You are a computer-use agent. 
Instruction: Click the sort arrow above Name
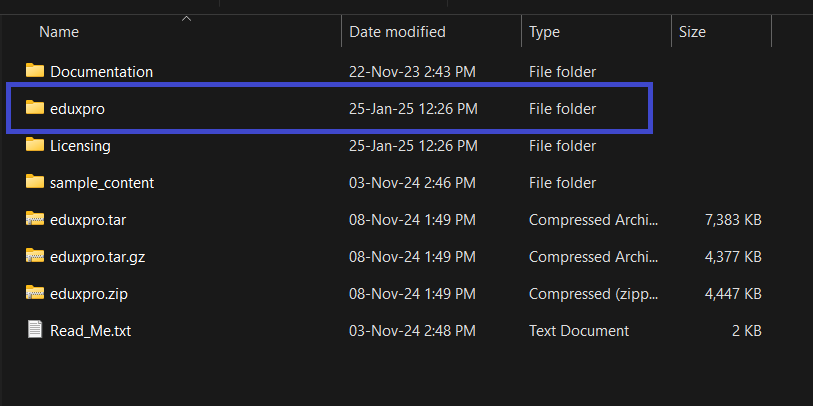[186, 17]
